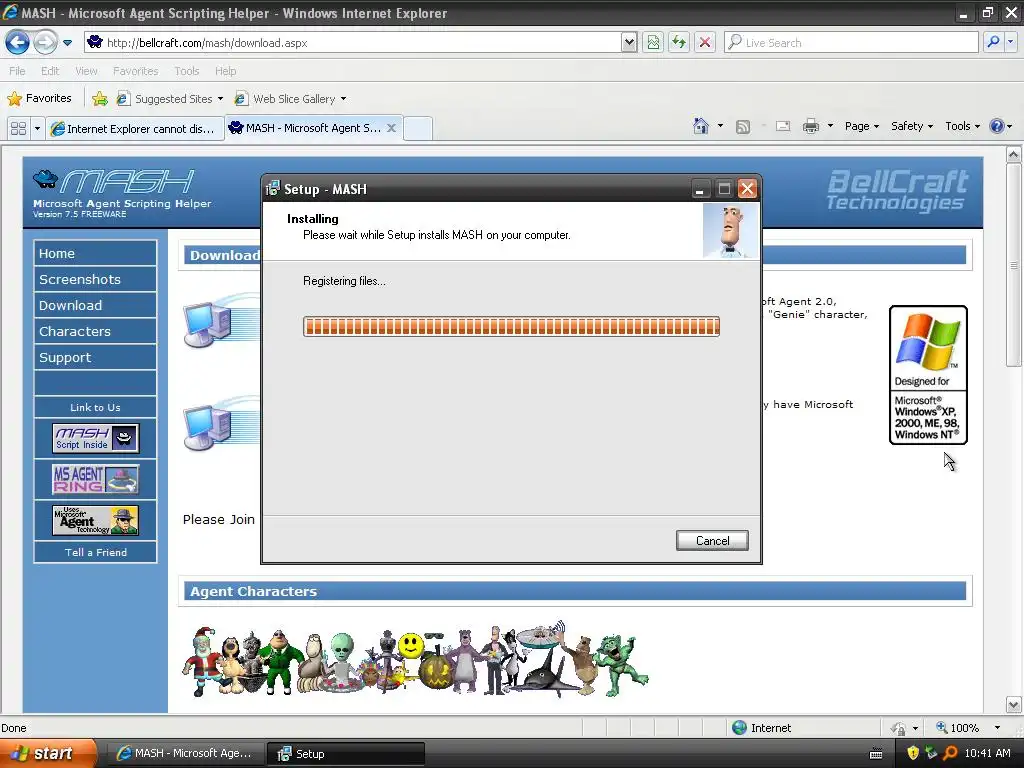
Task: Click the blue Help question icon
Action: tap(997, 126)
